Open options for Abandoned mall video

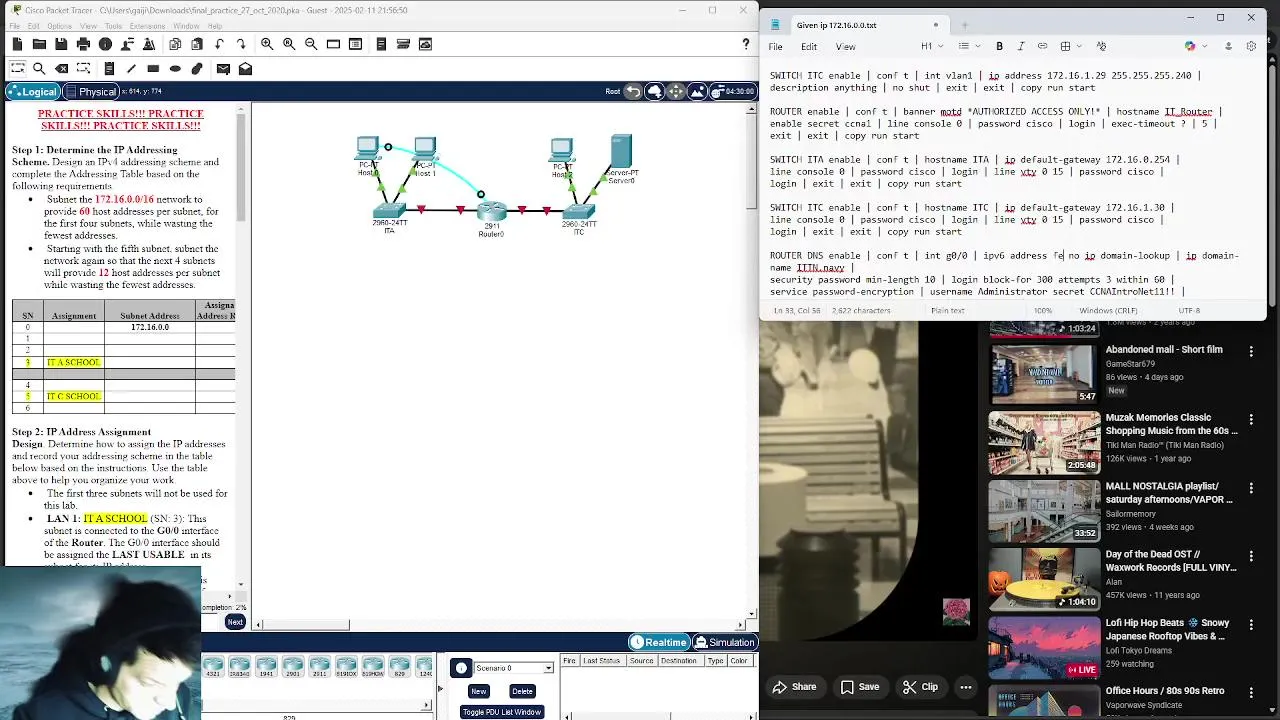[x=1251, y=351]
